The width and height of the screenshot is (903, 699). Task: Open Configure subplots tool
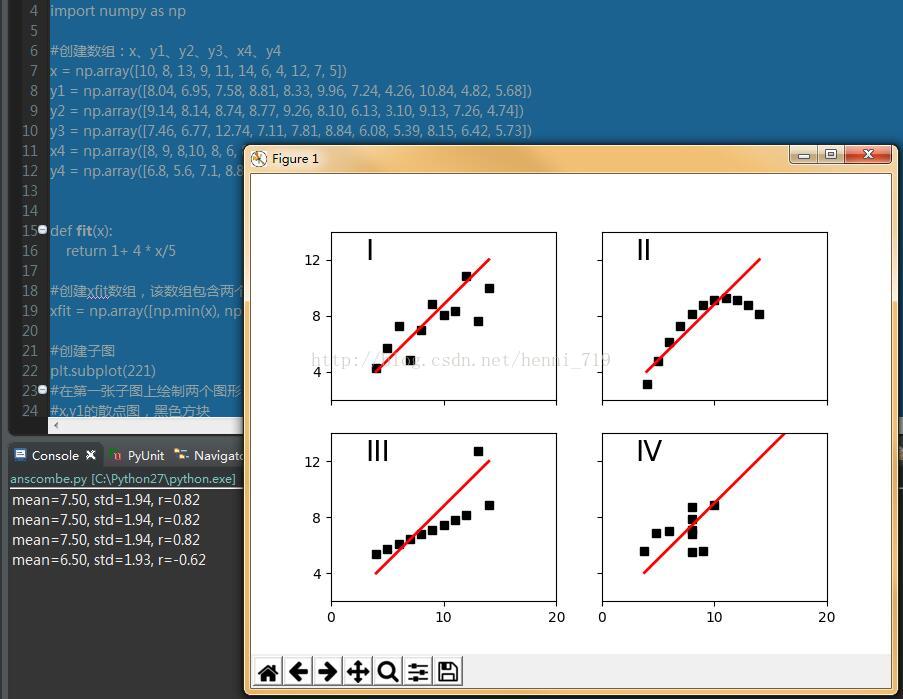tap(418, 671)
